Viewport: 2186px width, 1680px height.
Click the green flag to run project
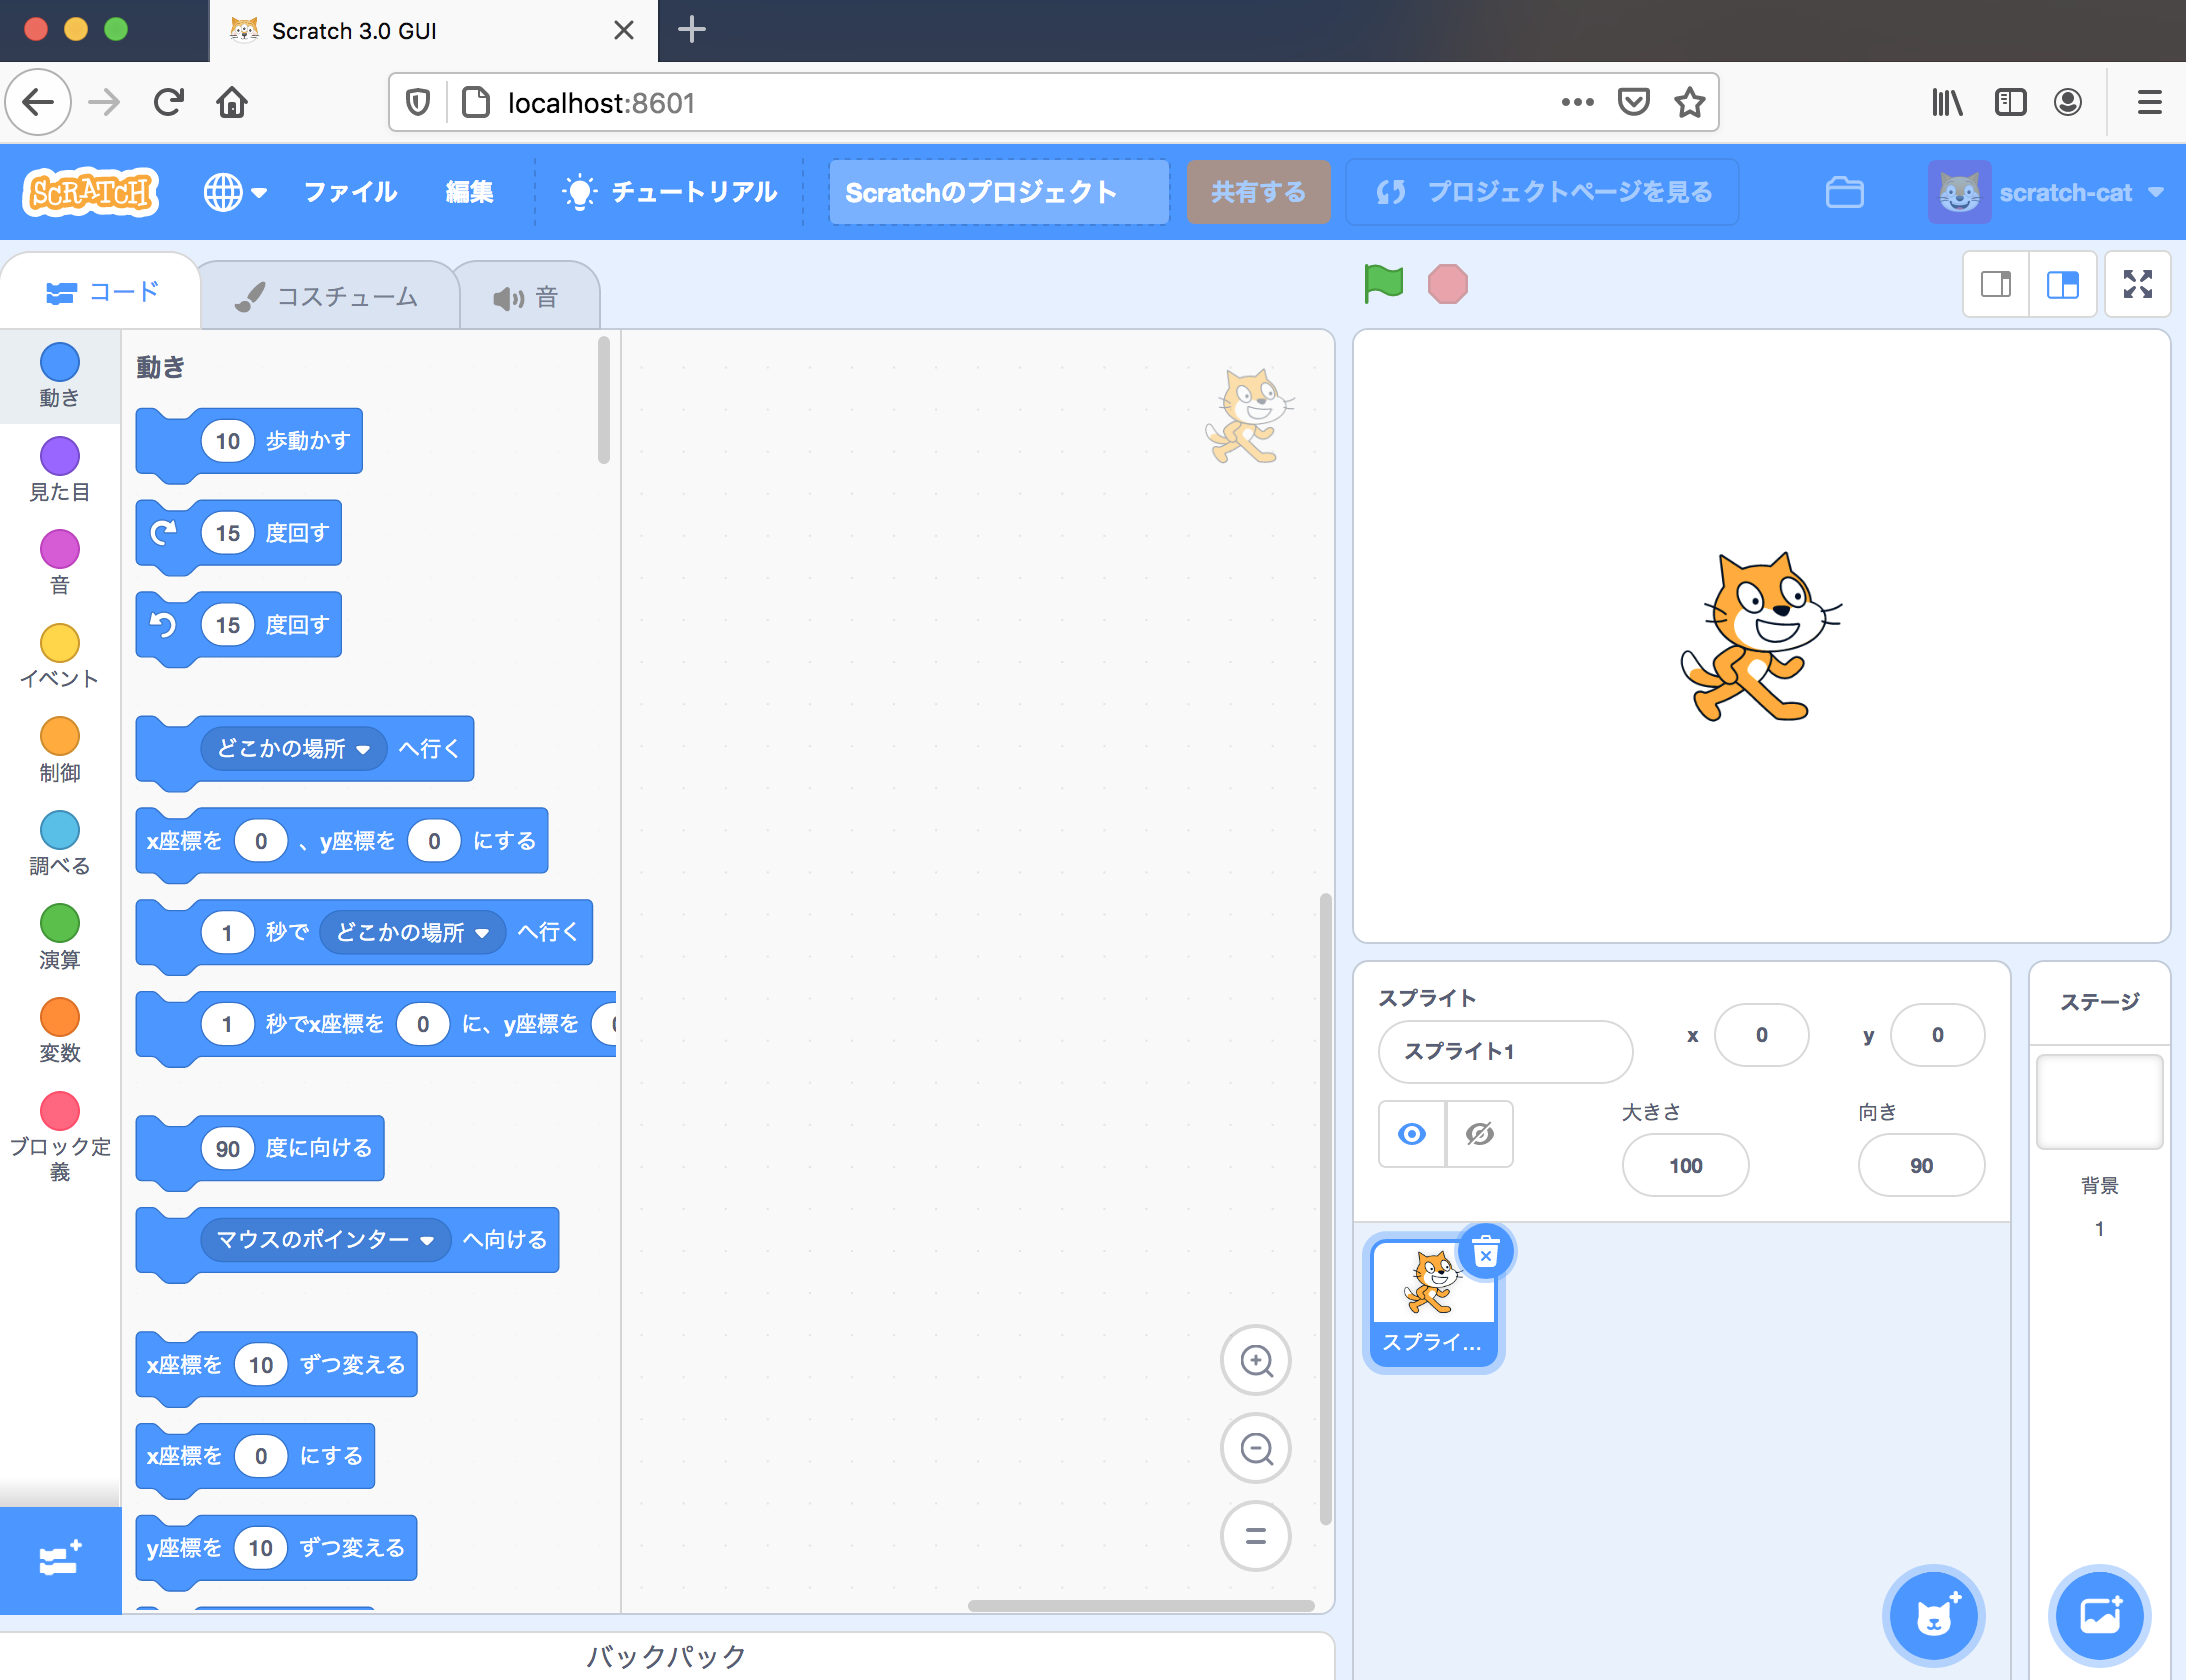(x=1383, y=284)
